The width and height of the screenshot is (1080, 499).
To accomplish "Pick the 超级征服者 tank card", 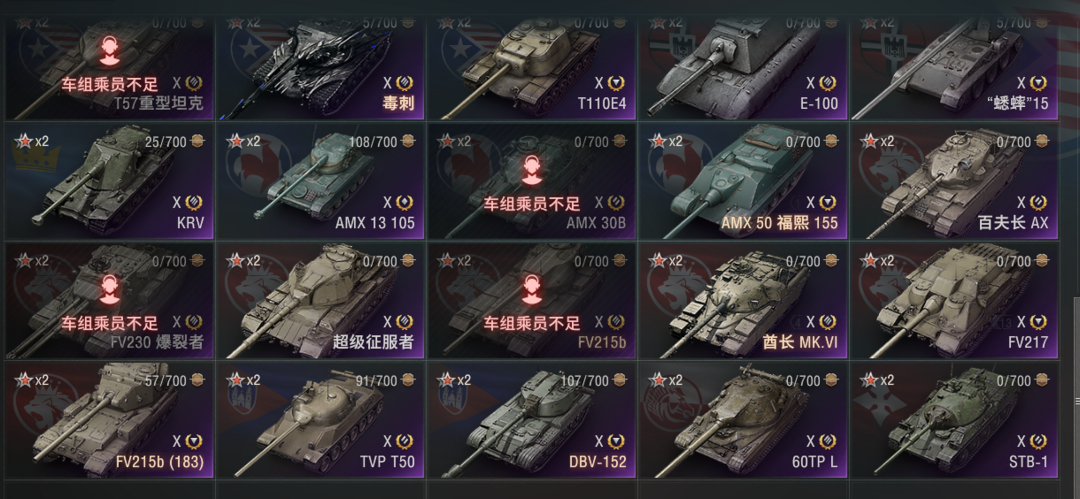I will (x=320, y=301).
